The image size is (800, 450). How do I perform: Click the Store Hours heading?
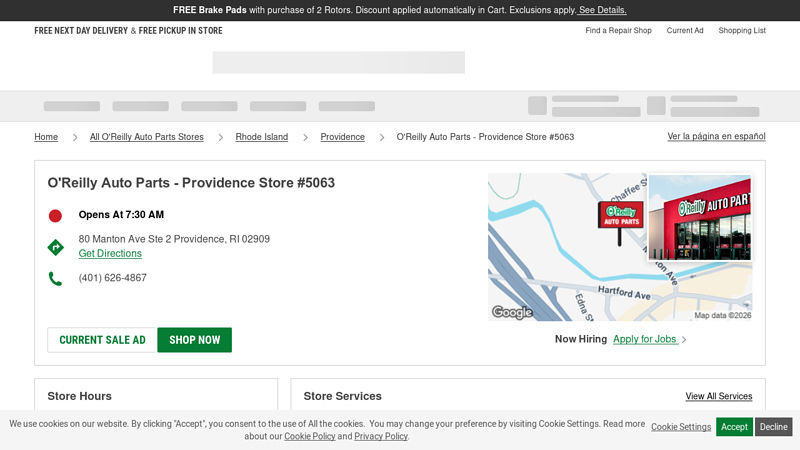80,396
